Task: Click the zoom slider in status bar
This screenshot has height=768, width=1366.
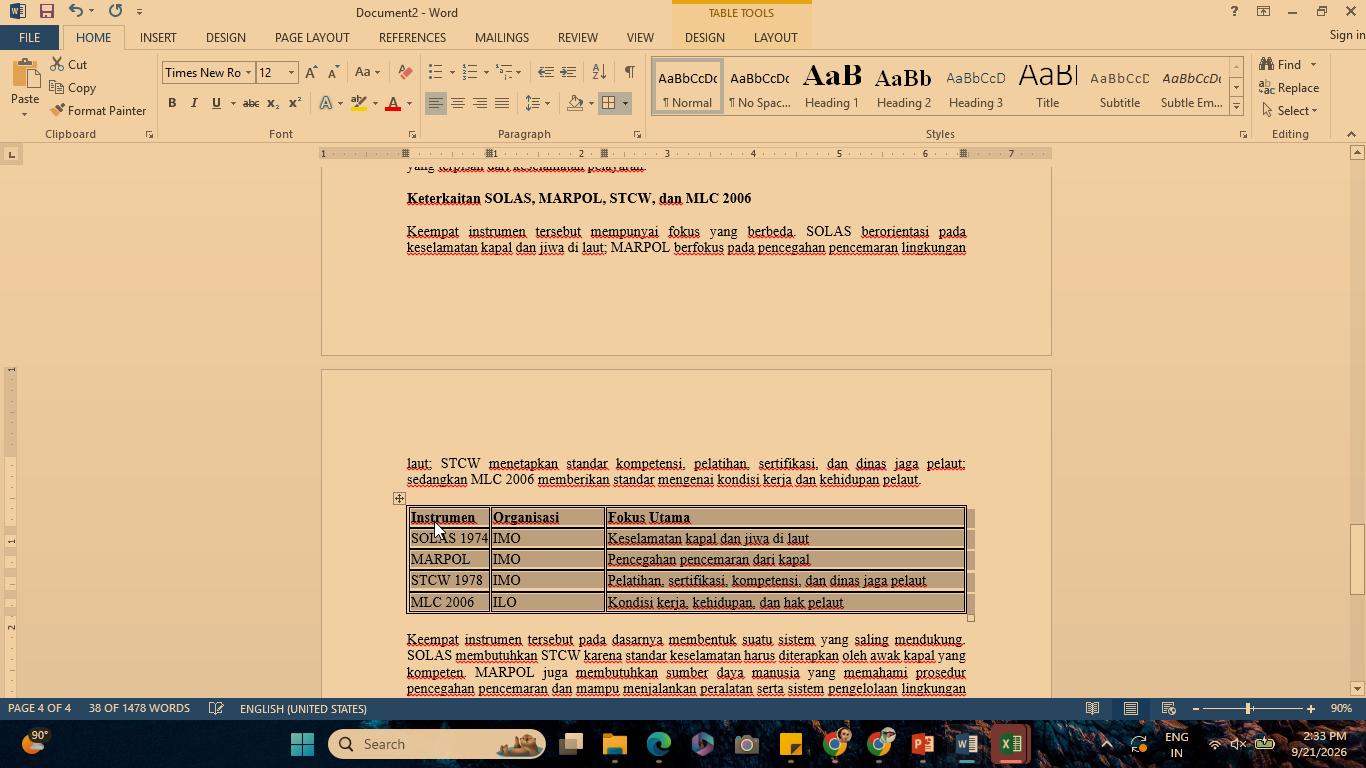Action: click(x=1249, y=708)
